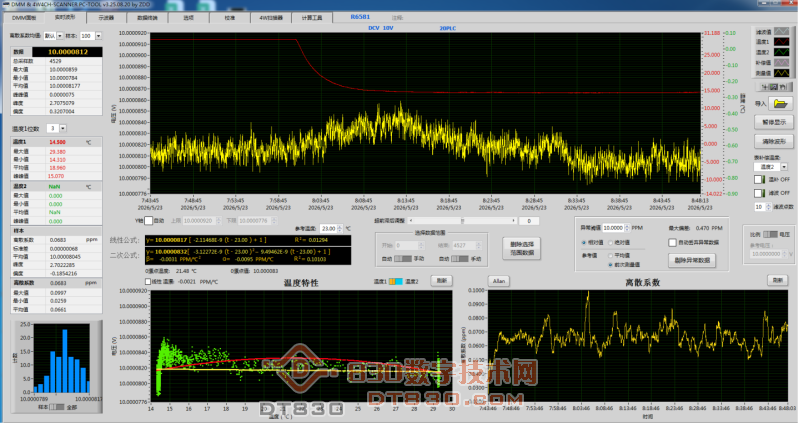Screen dimensions: 799x424
Task: Click the Allan button
Action: click(499, 281)
